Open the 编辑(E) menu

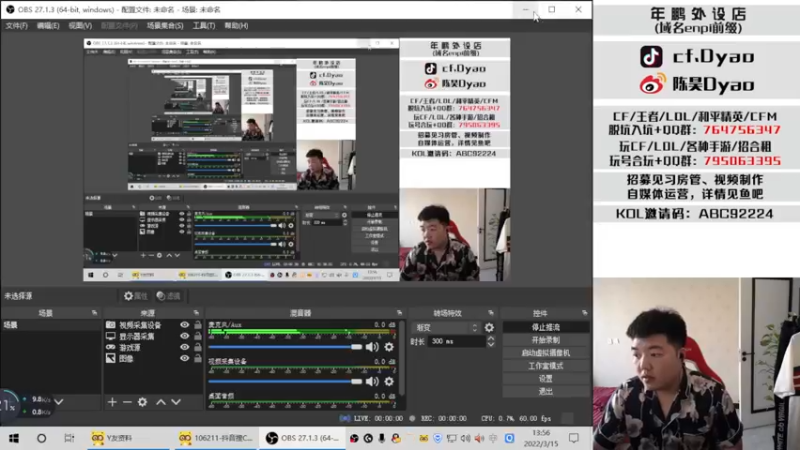coord(48,26)
